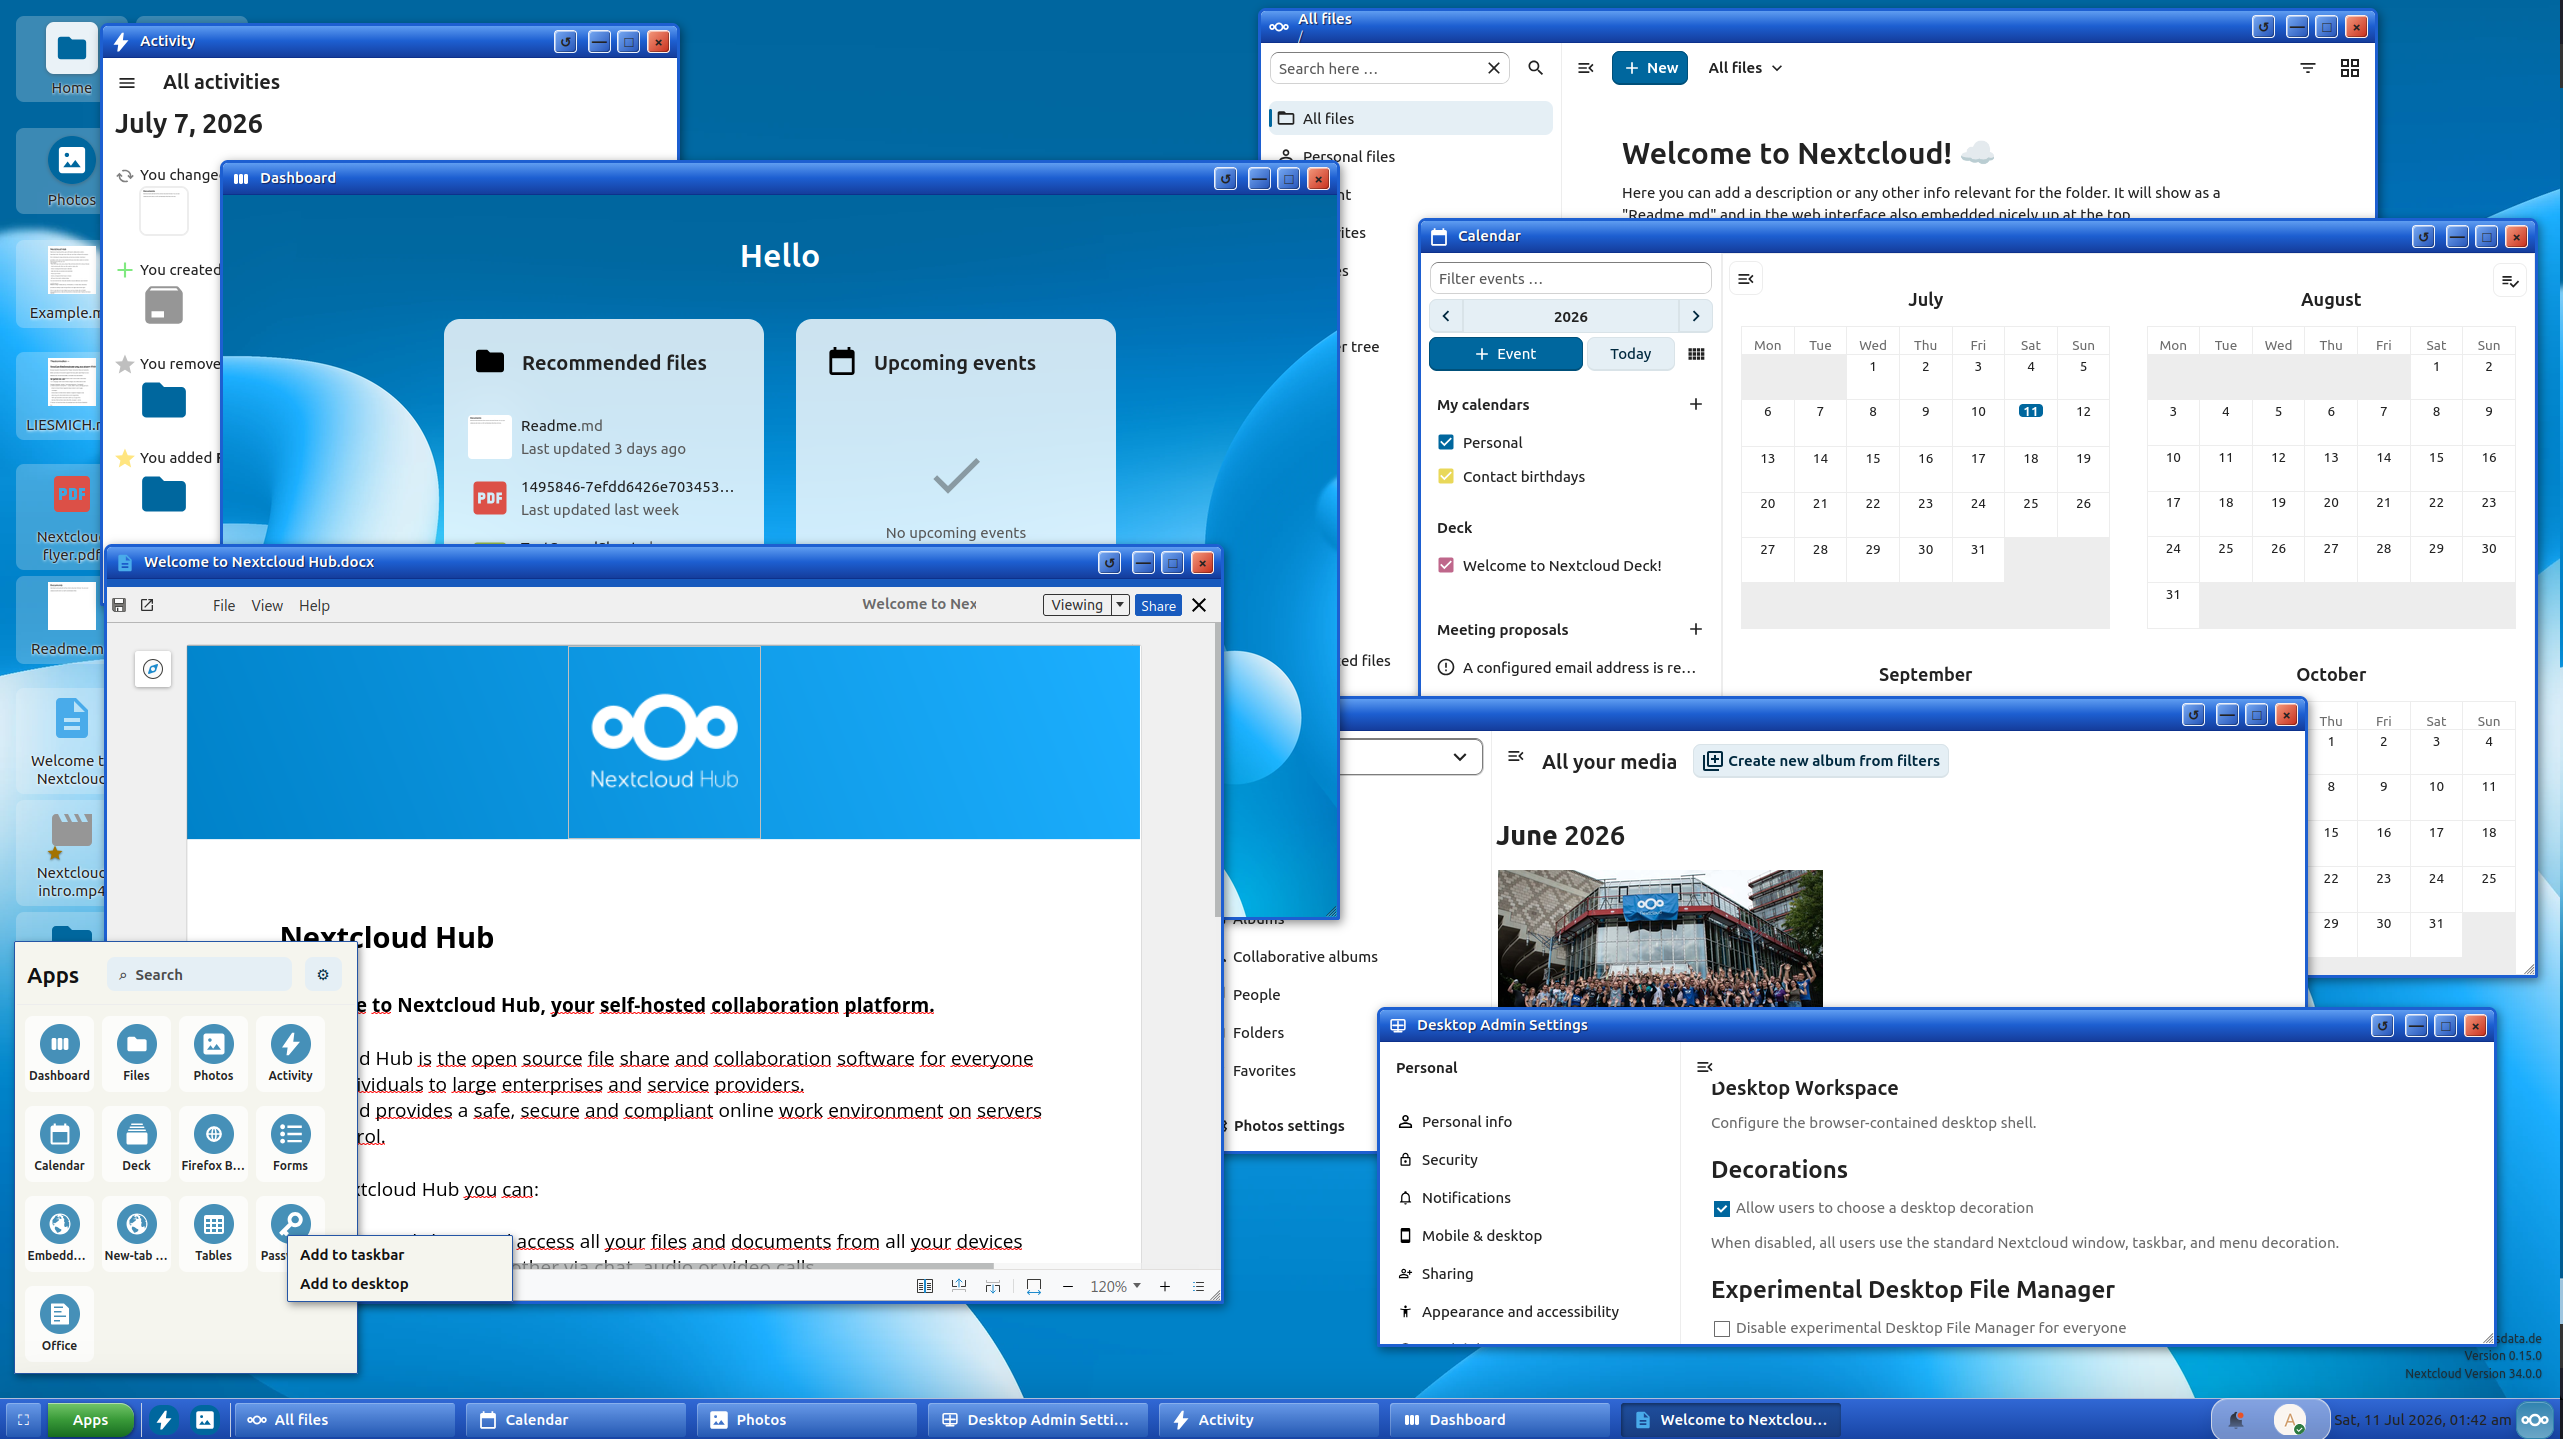Uncheck Allow users to choose desktop decoration
This screenshot has height=1439, width=2563.
(x=1721, y=1209)
